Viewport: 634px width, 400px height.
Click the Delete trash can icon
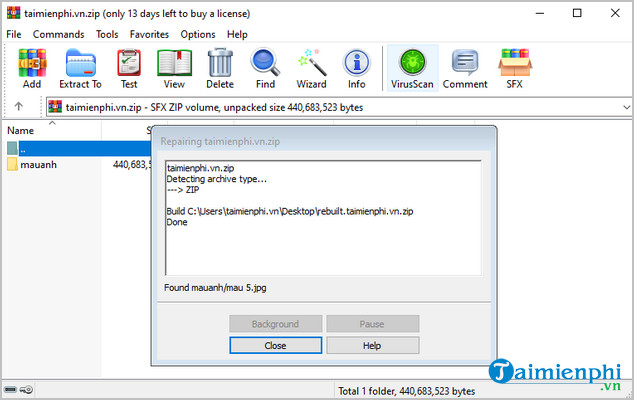point(220,68)
